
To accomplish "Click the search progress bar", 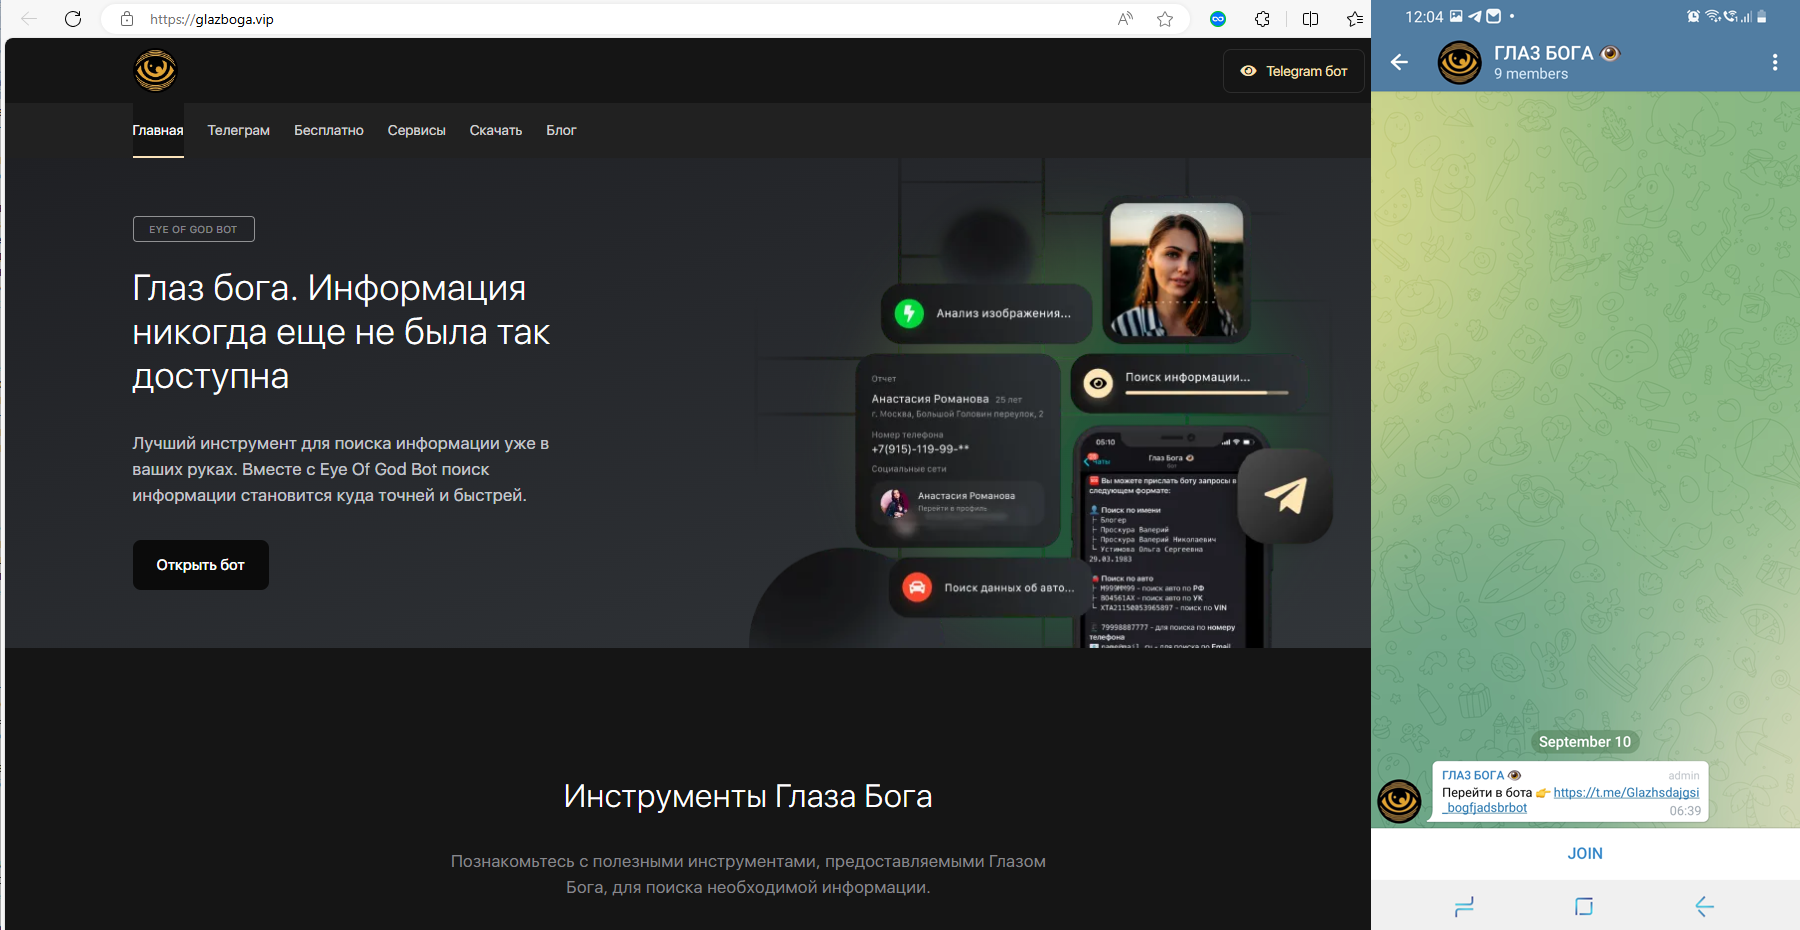I will pos(1207,393).
